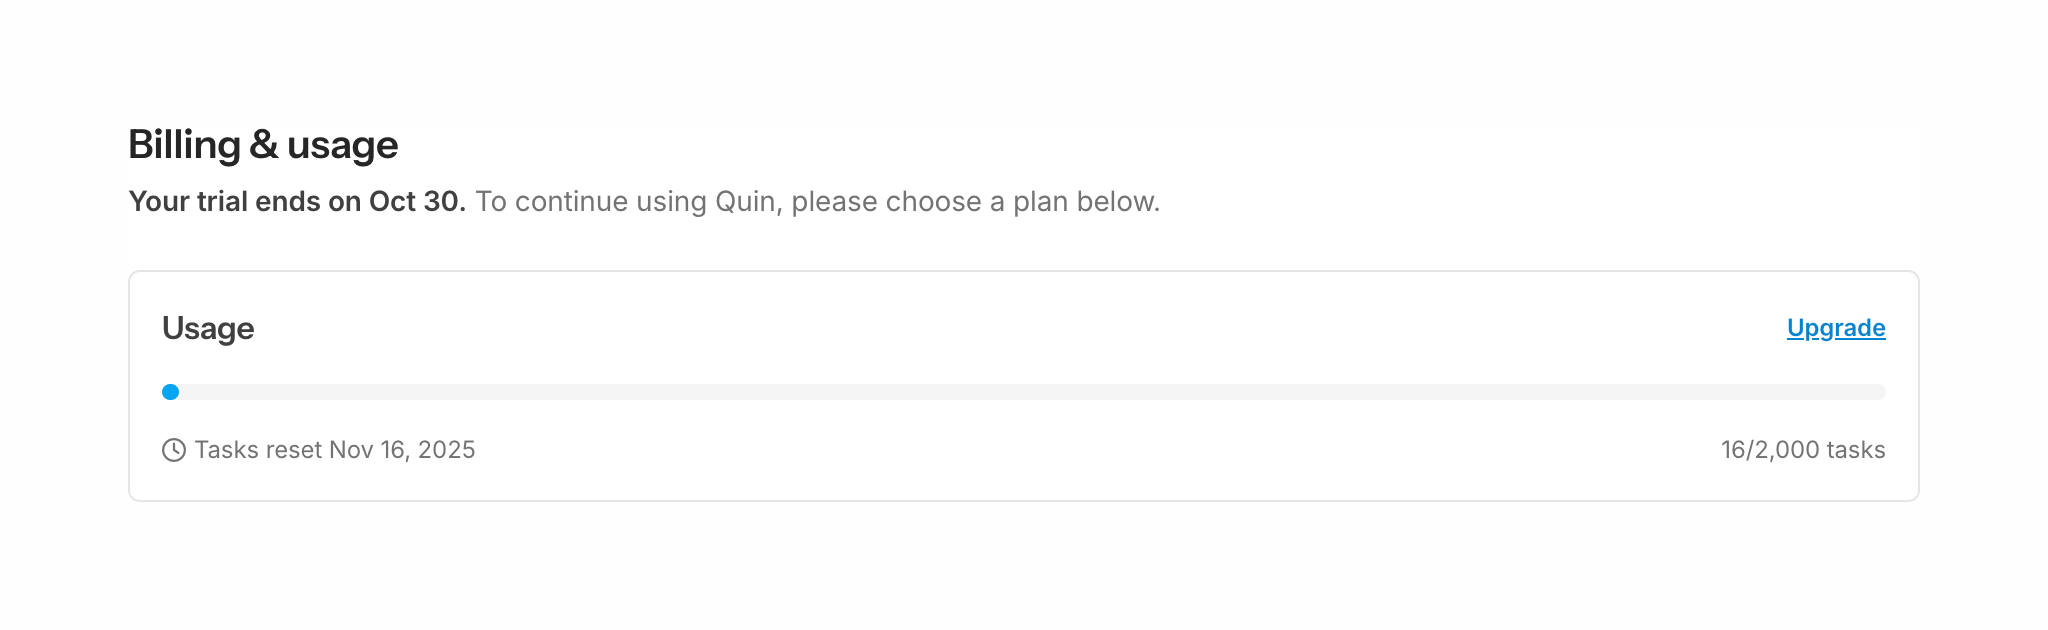The height and width of the screenshot is (630, 2048).
Task: Click the Usage card title
Action: [208, 328]
